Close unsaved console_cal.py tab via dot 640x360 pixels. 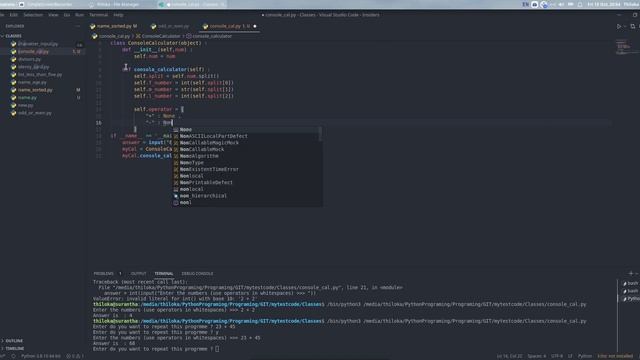(255, 26)
